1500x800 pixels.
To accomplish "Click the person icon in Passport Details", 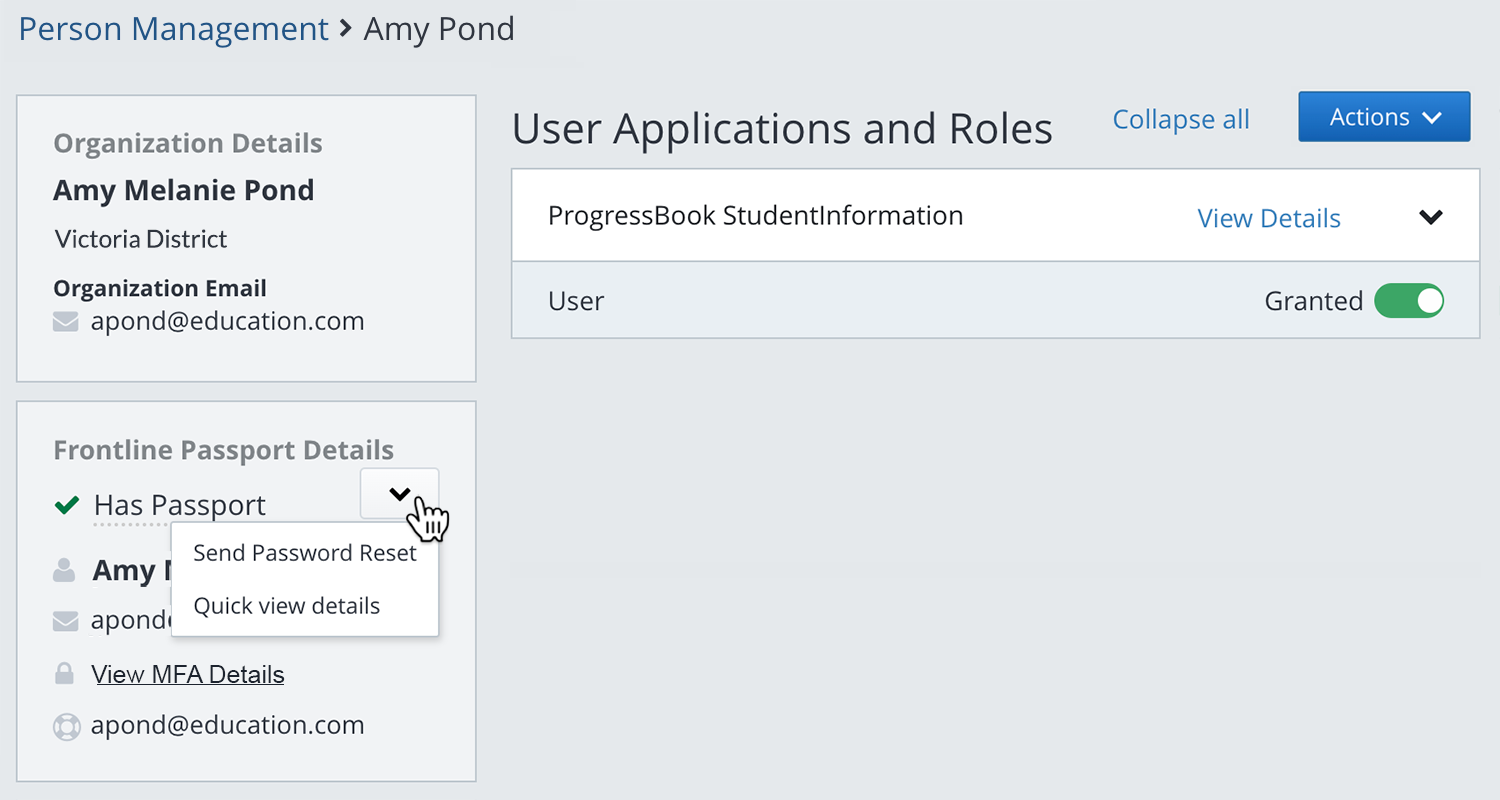I will [65, 571].
